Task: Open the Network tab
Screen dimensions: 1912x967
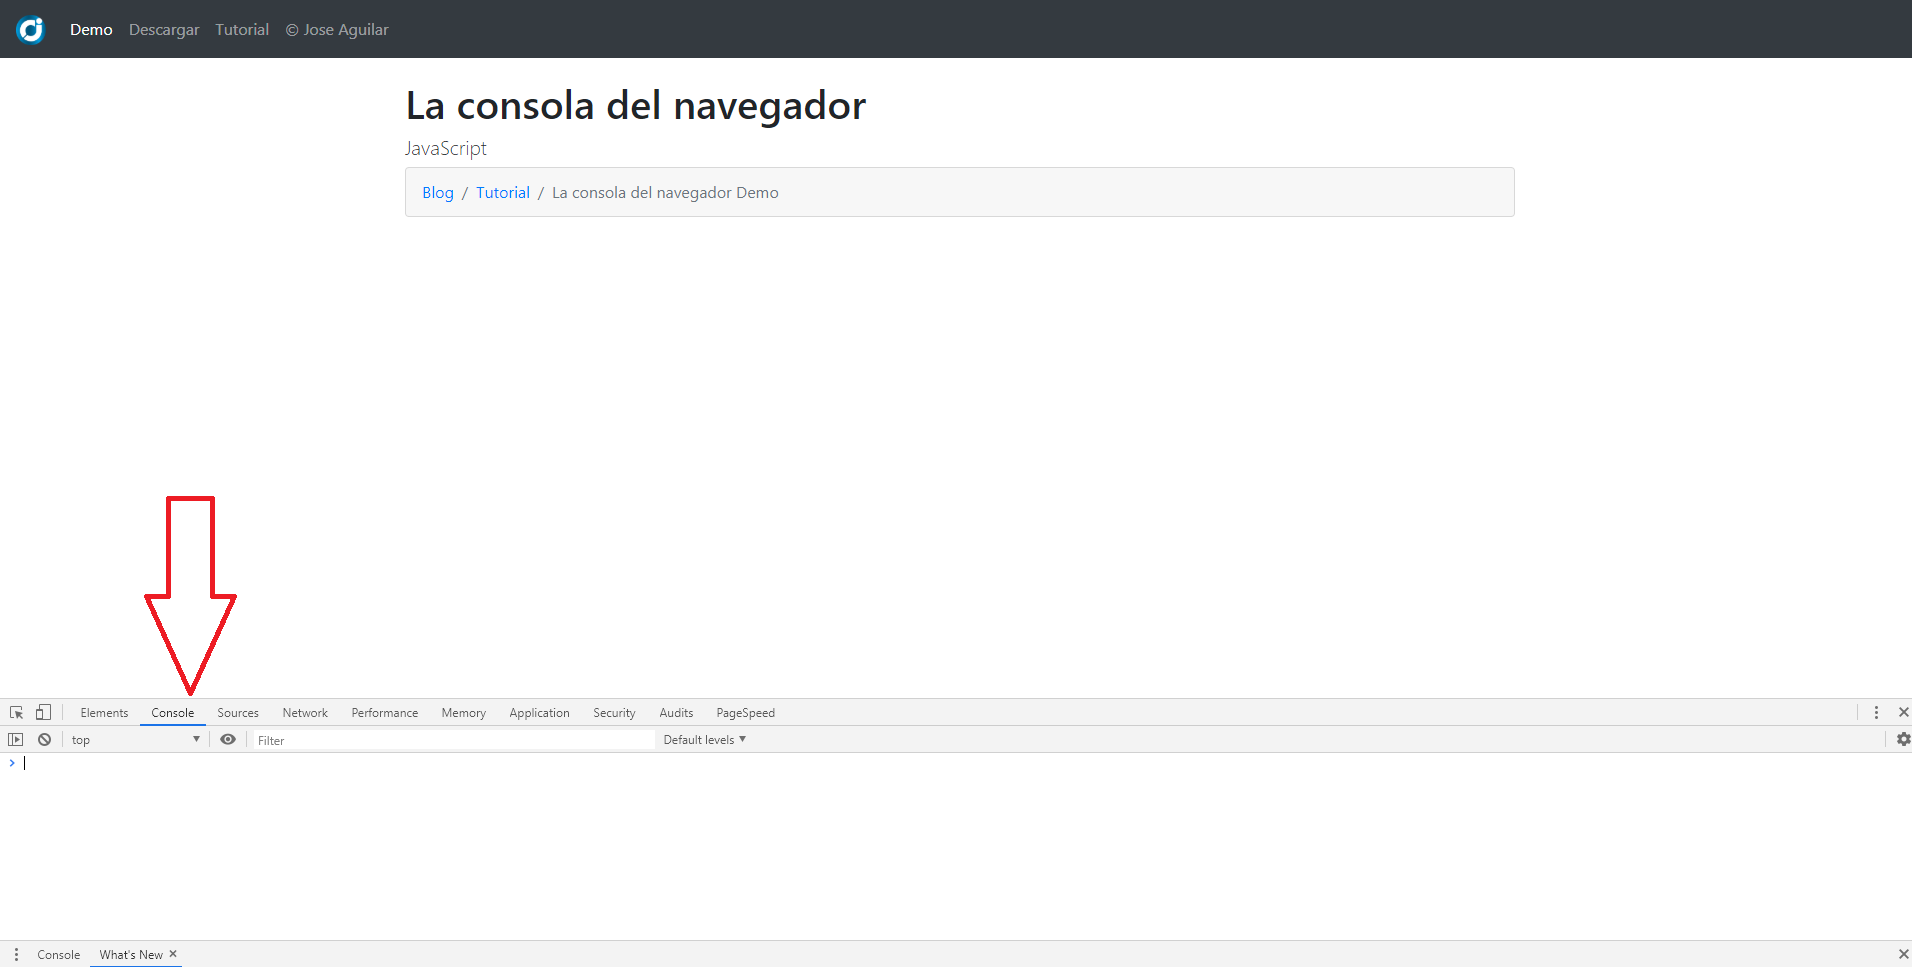Action: click(x=305, y=713)
